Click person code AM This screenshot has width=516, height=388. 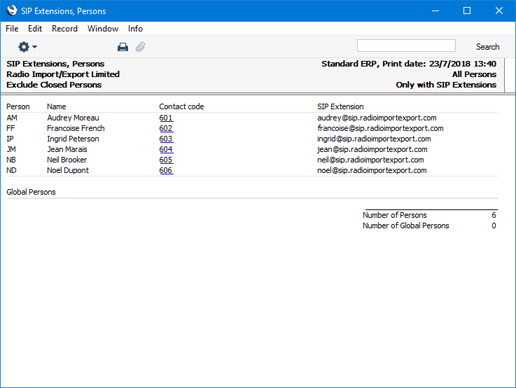[12, 118]
